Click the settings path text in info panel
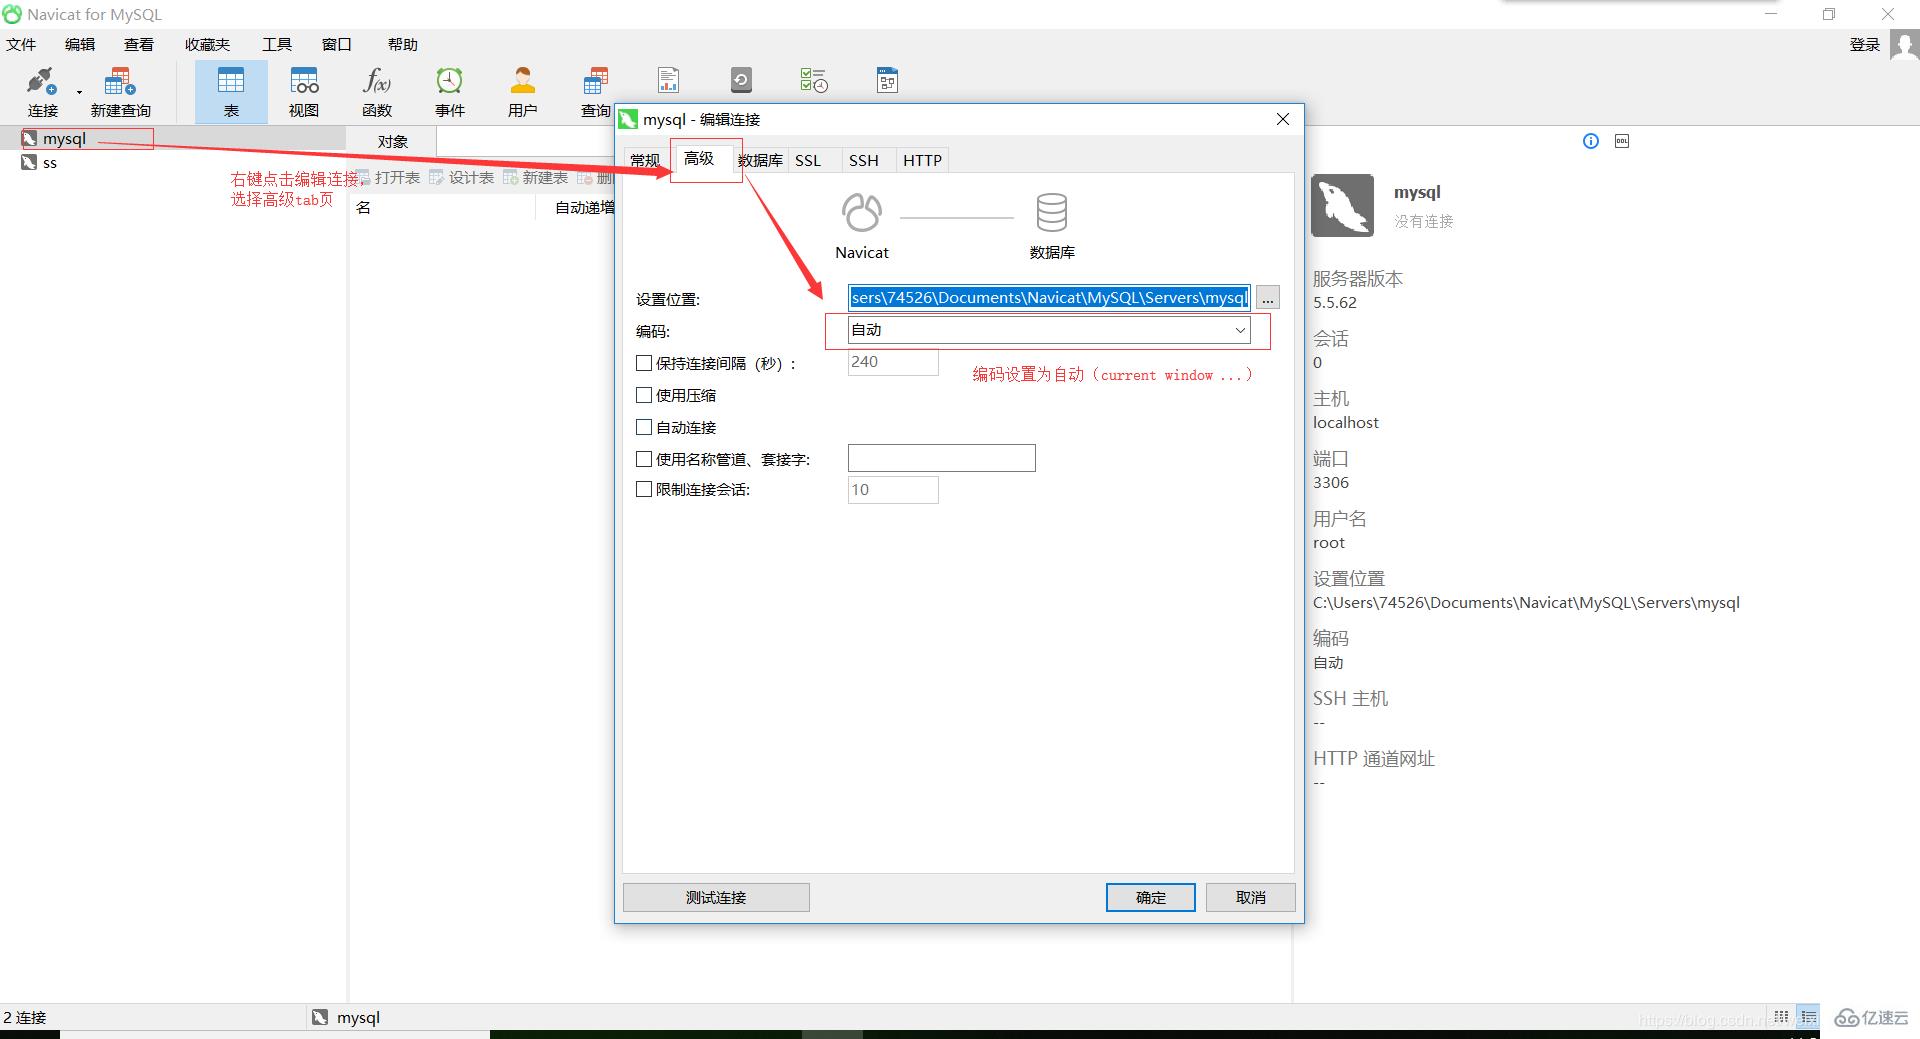The image size is (1920, 1039). pyautogui.click(x=1526, y=603)
